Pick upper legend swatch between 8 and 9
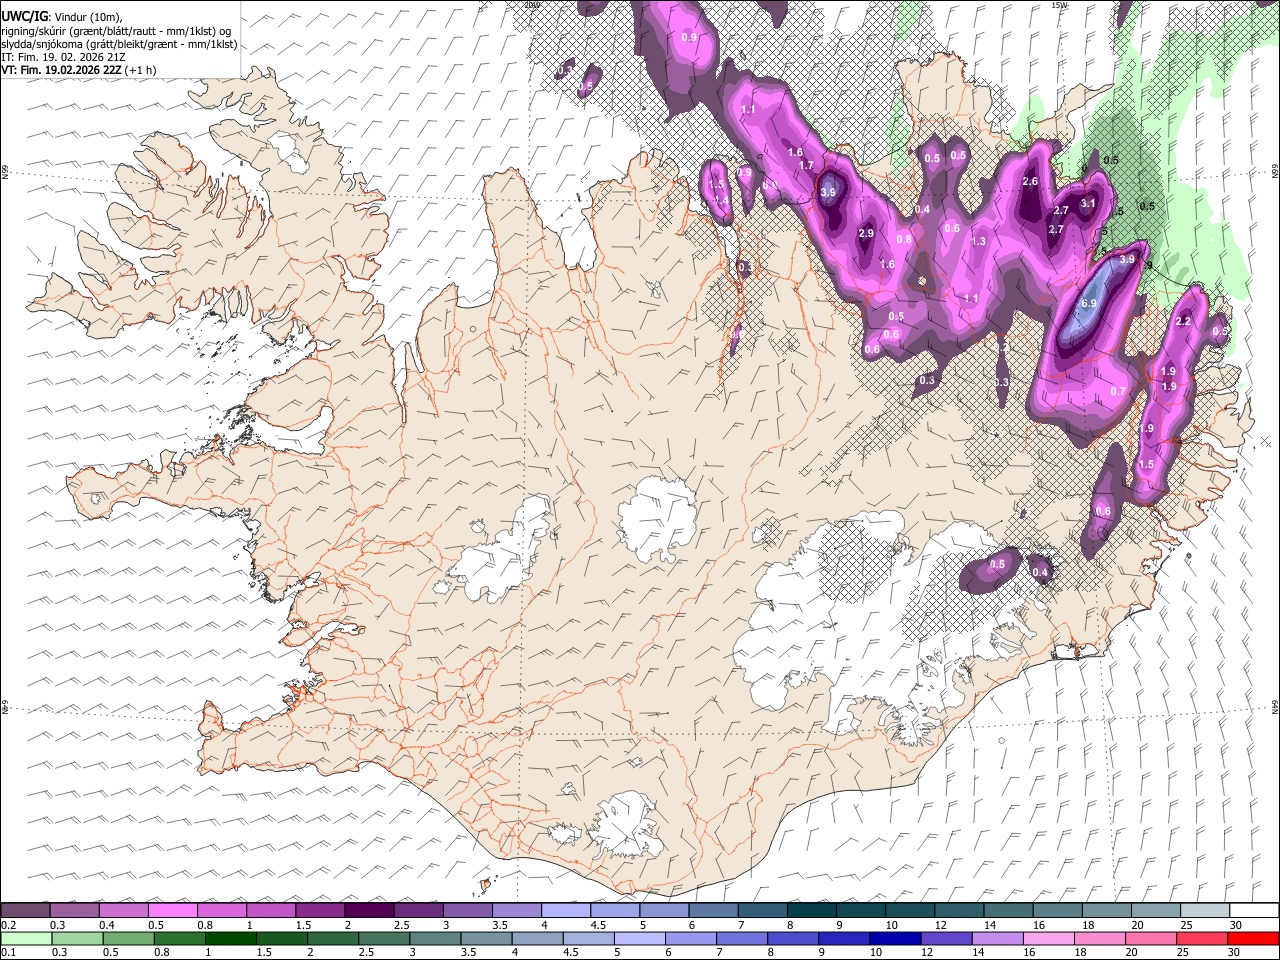1280x960 pixels. point(812,910)
